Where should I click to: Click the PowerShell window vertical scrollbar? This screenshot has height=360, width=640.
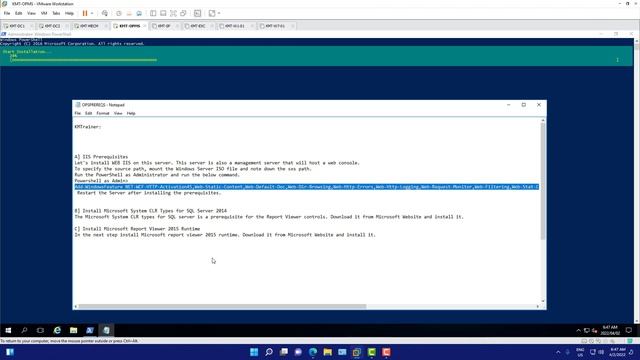point(636,181)
